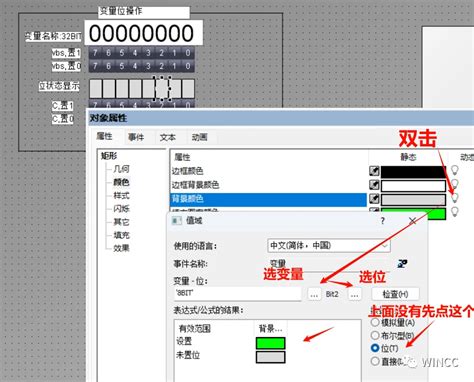Select the leftmost bit status rectangle

click(x=96, y=88)
